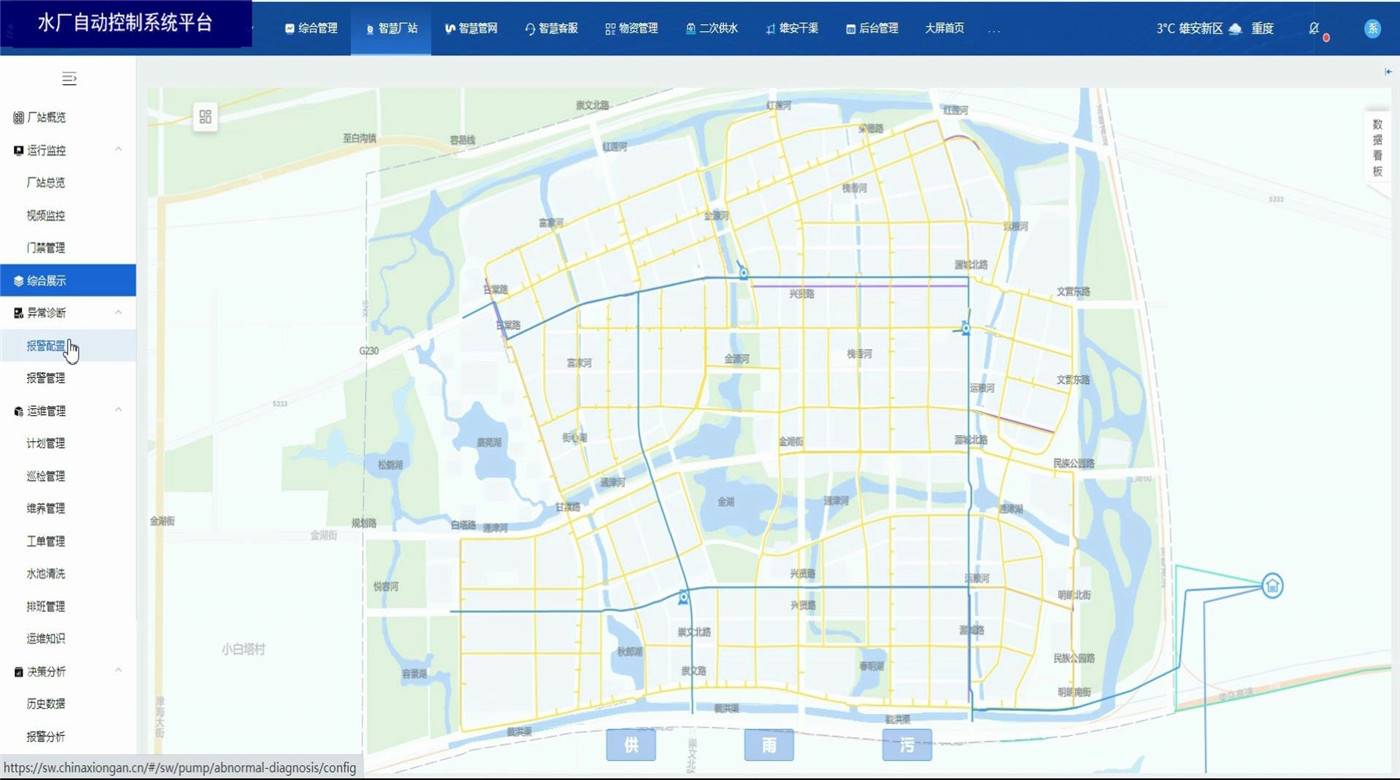Go to 视频监控 in the sidebar
The image size is (1400, 780).
[x=46, y=215]
